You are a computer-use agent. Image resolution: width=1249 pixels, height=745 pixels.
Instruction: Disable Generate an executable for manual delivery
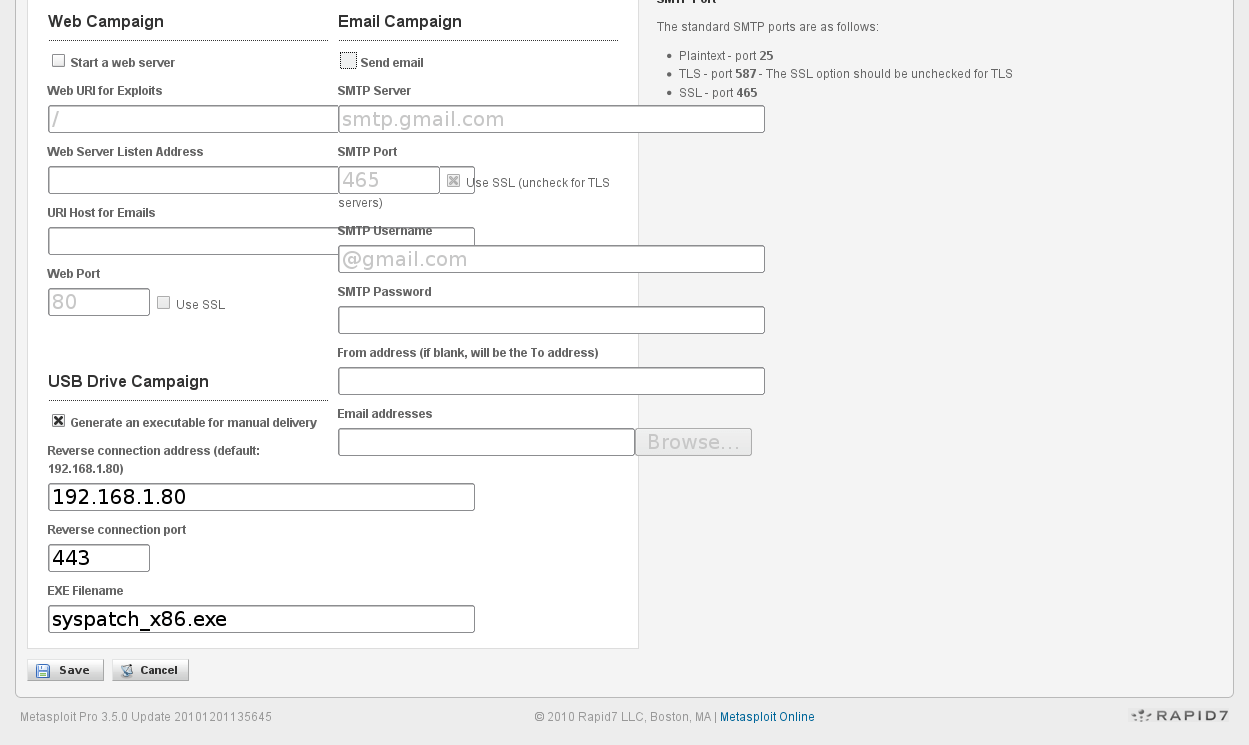[58, 420]
